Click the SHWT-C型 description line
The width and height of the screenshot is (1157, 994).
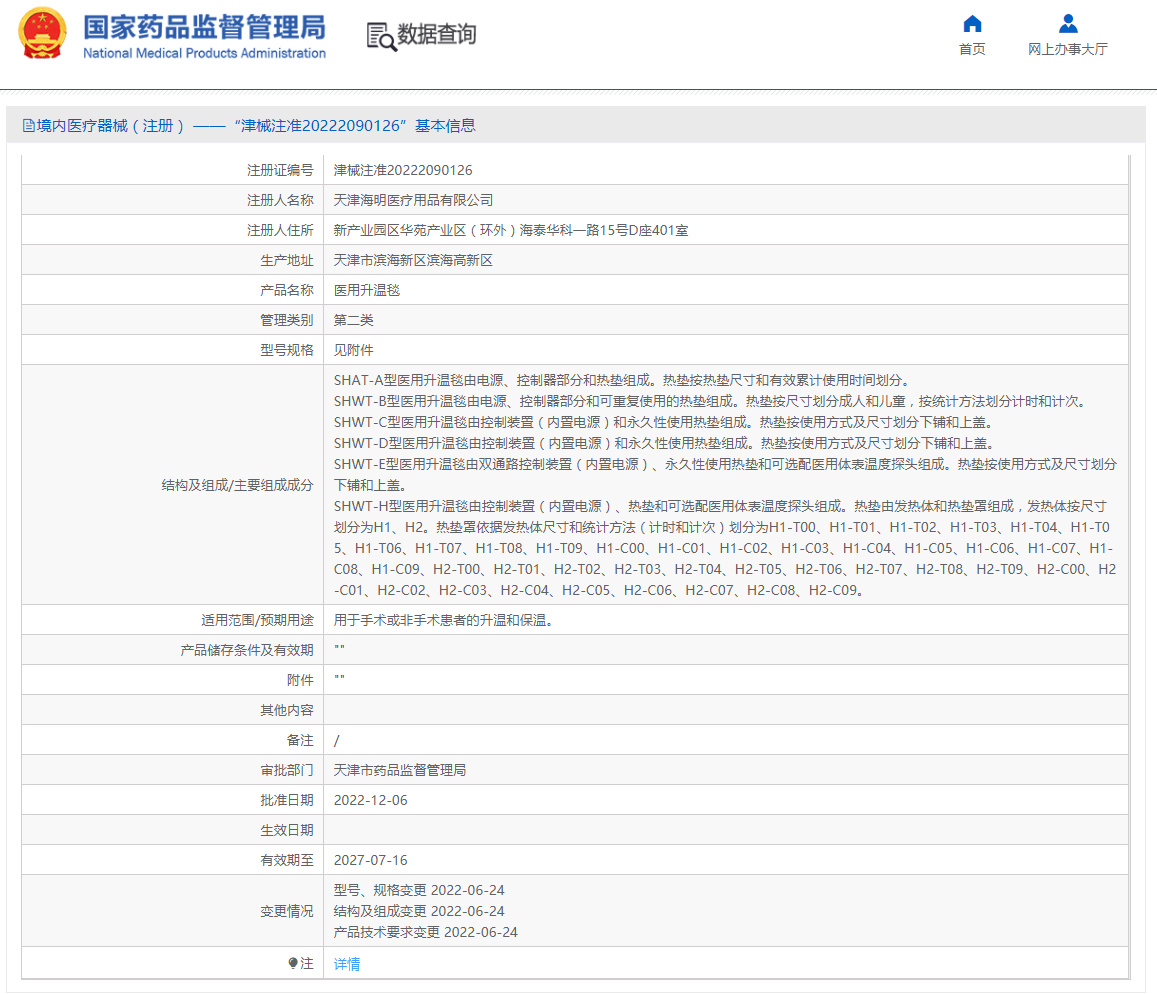click(666, 422)
